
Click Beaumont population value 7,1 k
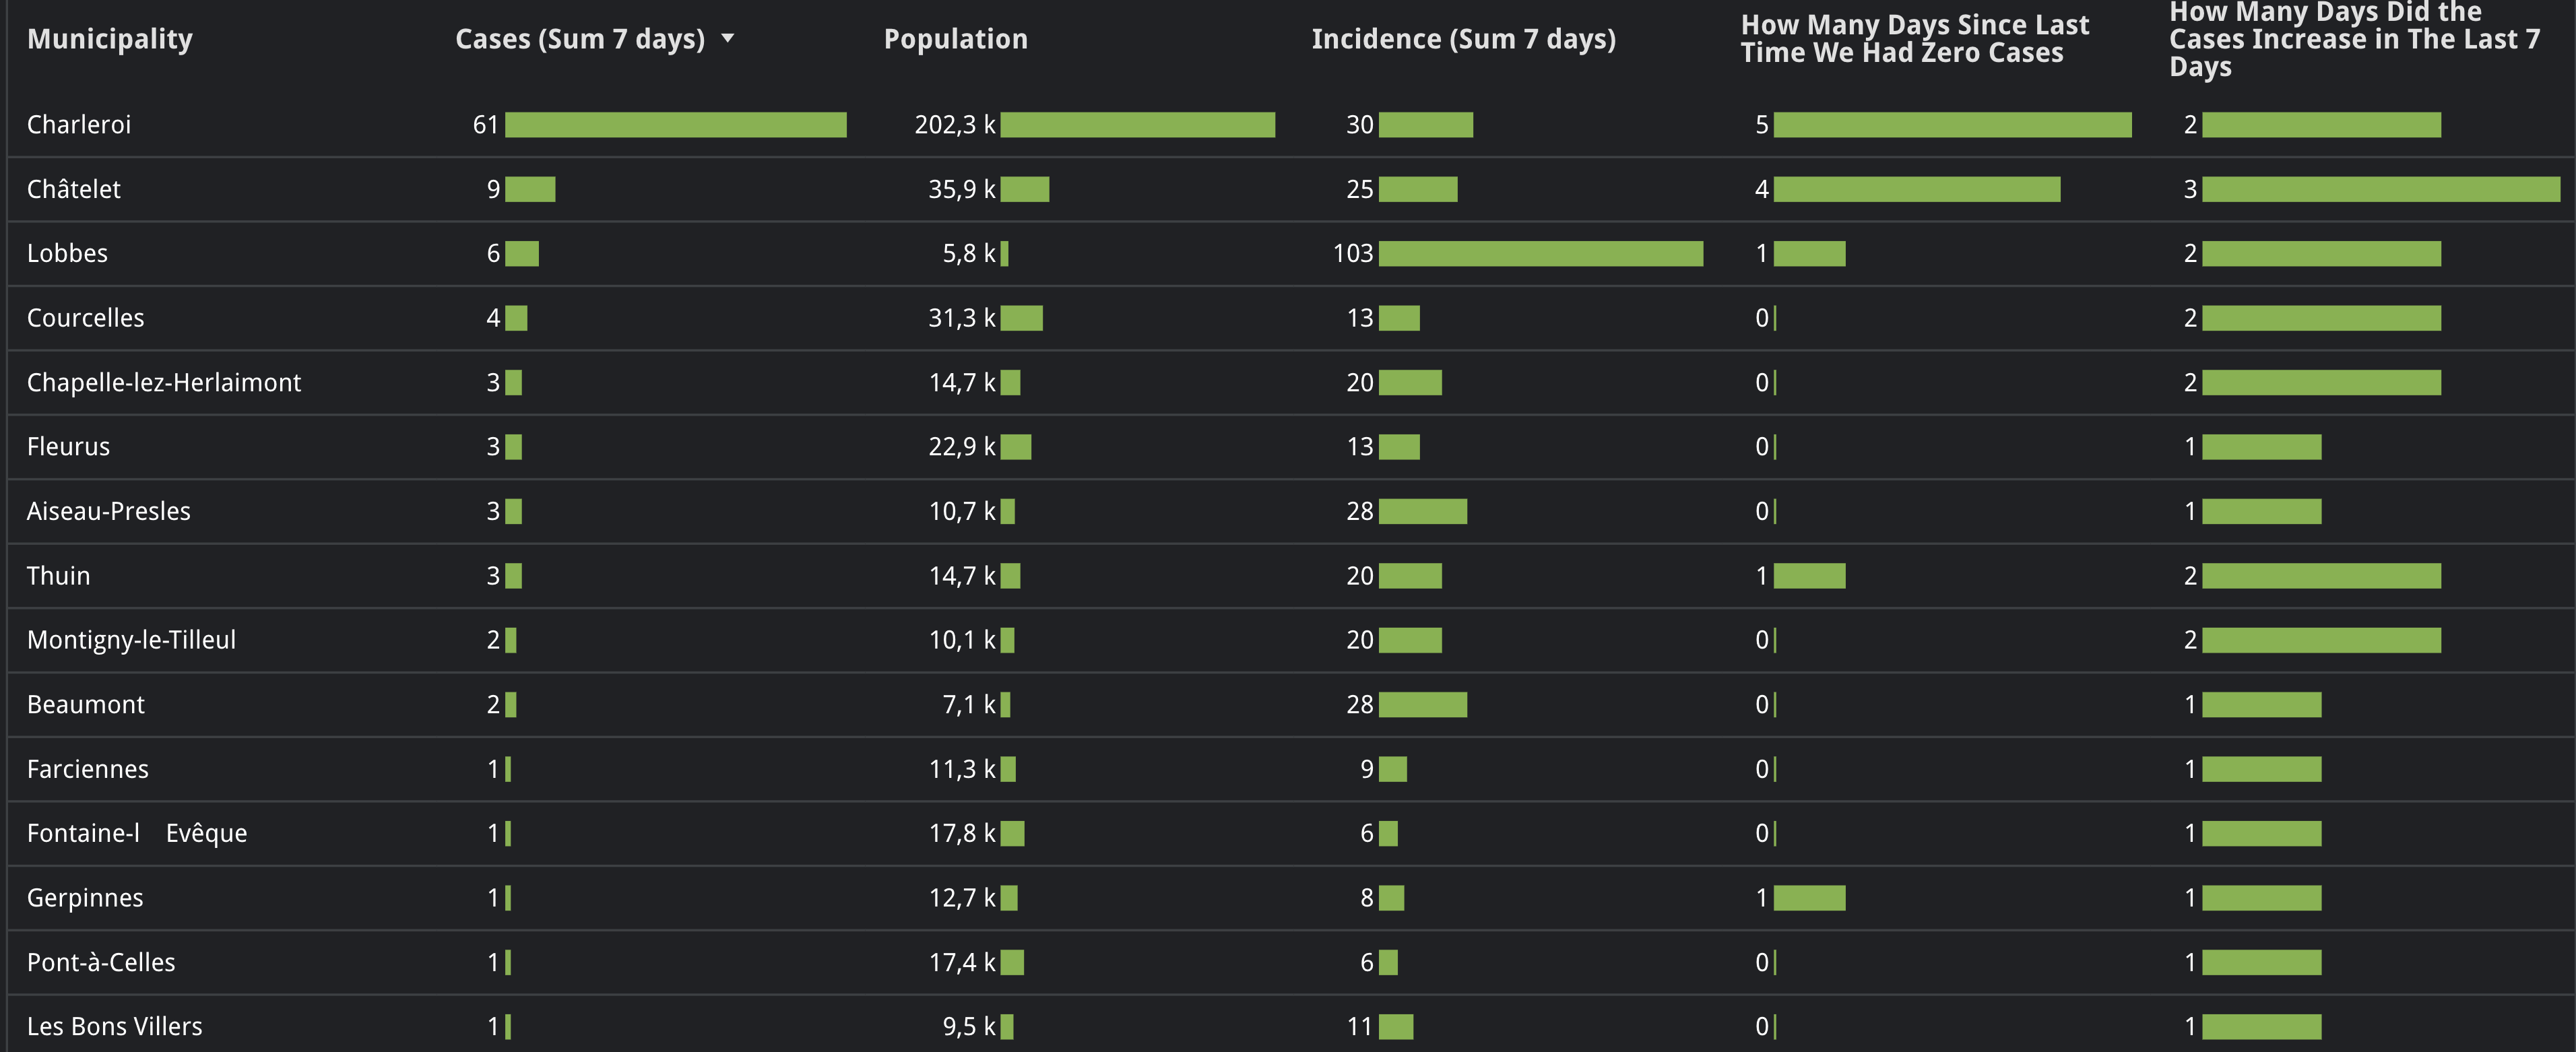(969, 704)
